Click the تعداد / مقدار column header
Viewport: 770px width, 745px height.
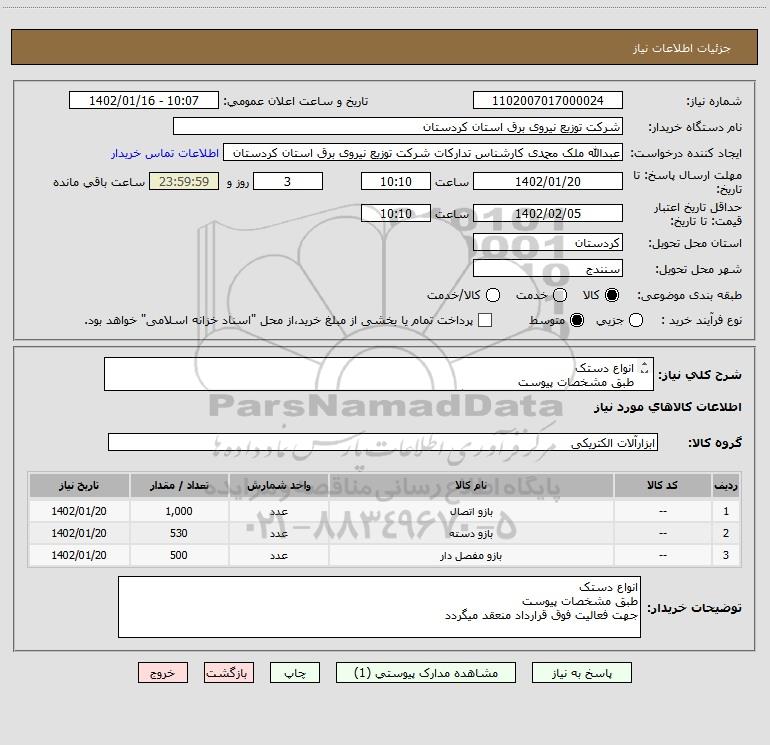click(179, 485)
